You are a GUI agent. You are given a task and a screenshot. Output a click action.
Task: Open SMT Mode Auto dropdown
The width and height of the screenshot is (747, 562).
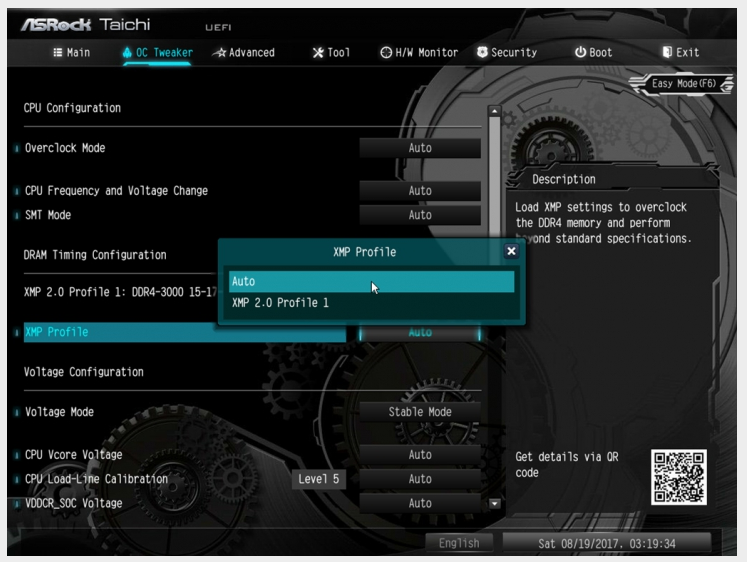tap(420, 215)
